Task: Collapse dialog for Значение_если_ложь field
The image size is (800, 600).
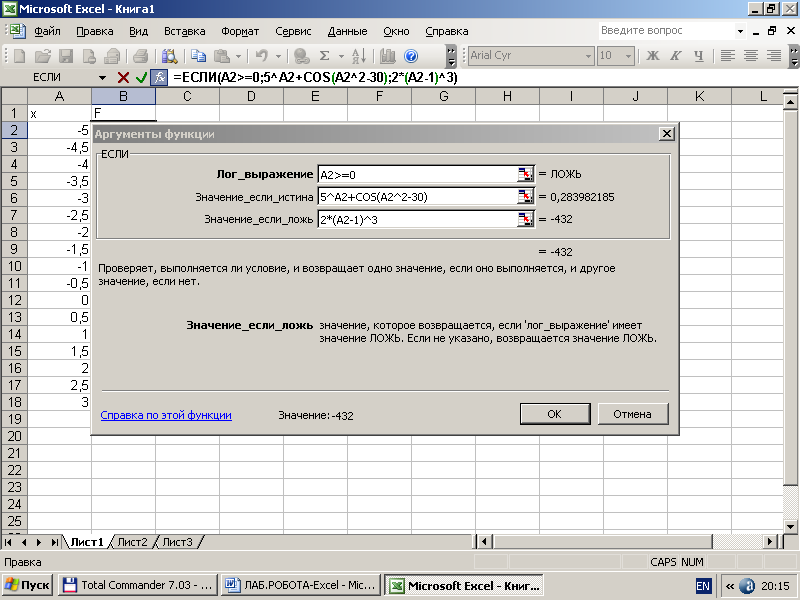Action: coord(525,219)
